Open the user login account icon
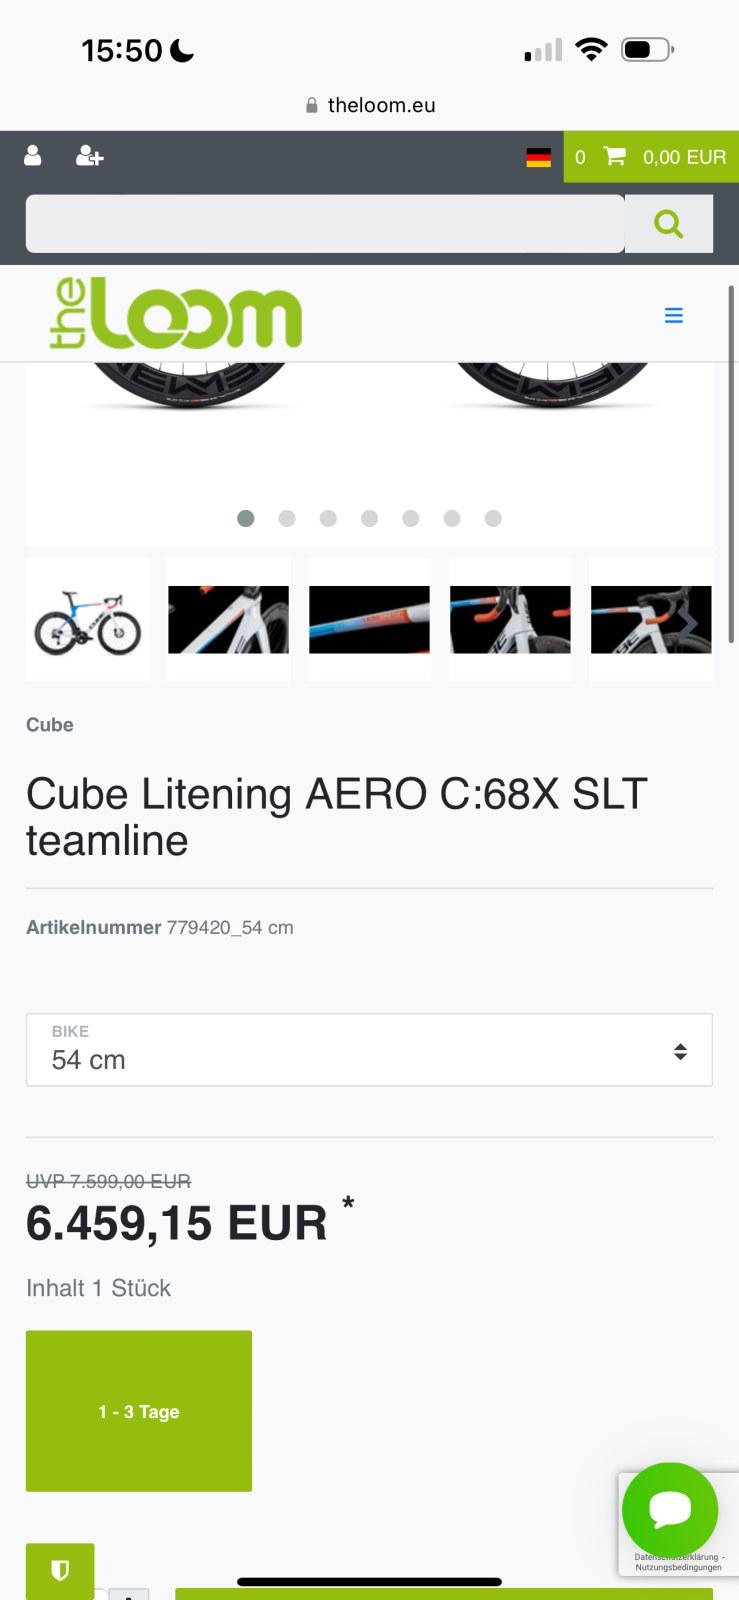Image resolution: width=739 pixels, height=1600 pixels. [x=33, y=156]
